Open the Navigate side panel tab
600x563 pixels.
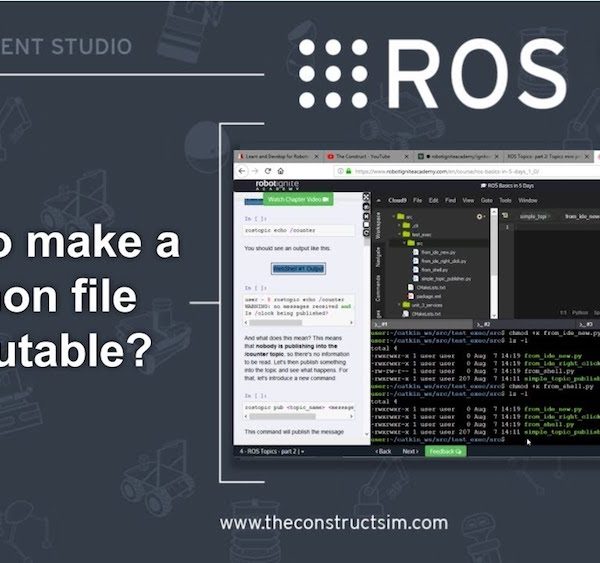[378, 257]
